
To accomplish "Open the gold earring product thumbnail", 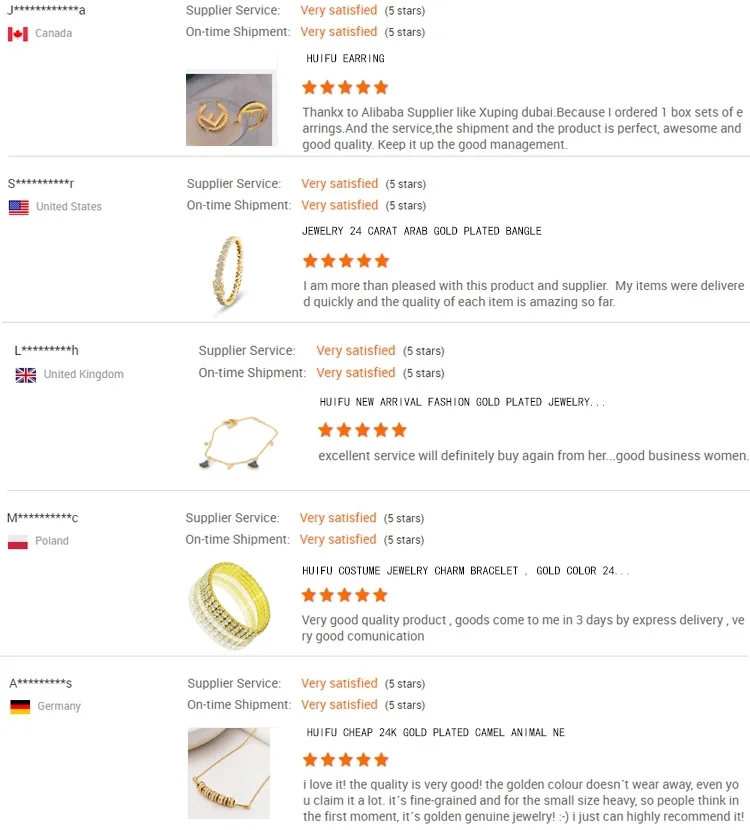I will click(x=229, y=110).
